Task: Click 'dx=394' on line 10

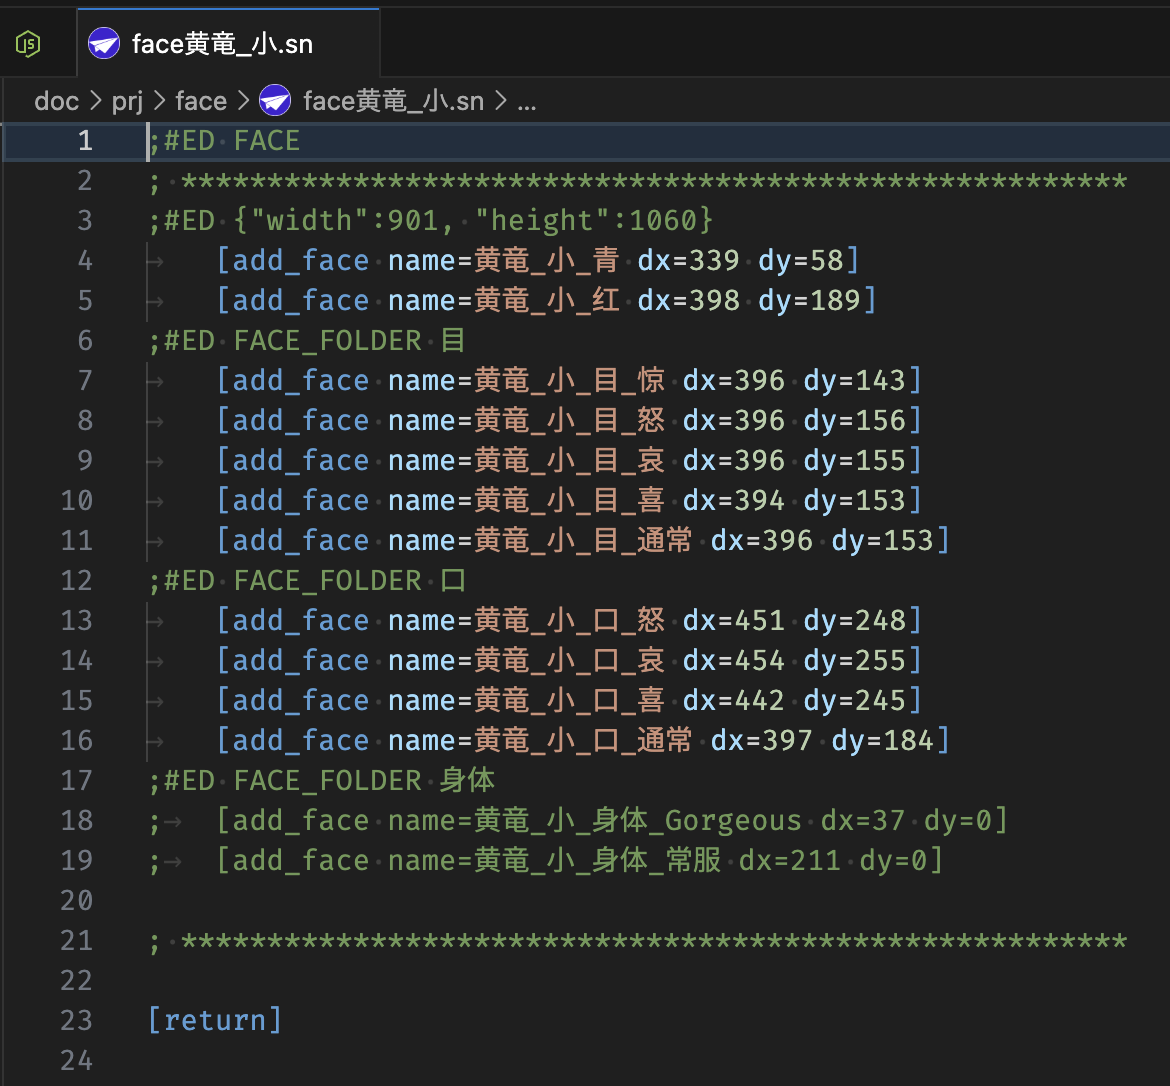Action: (734, 500)
